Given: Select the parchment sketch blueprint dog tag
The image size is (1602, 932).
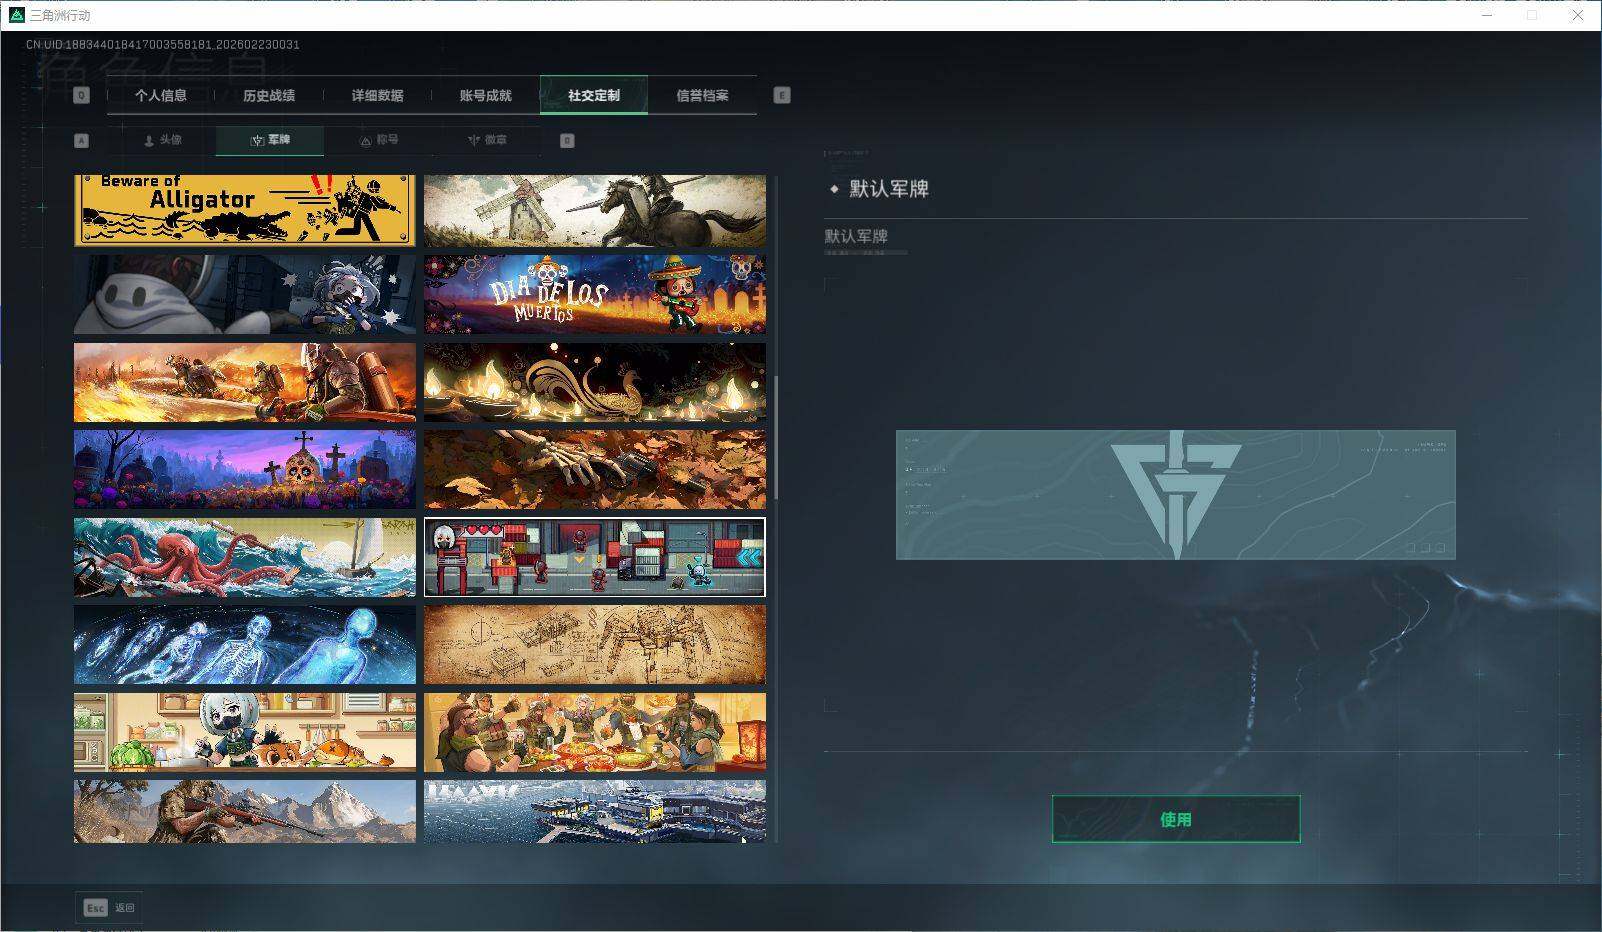Looking at the screenshot, I should pos(595,645).
